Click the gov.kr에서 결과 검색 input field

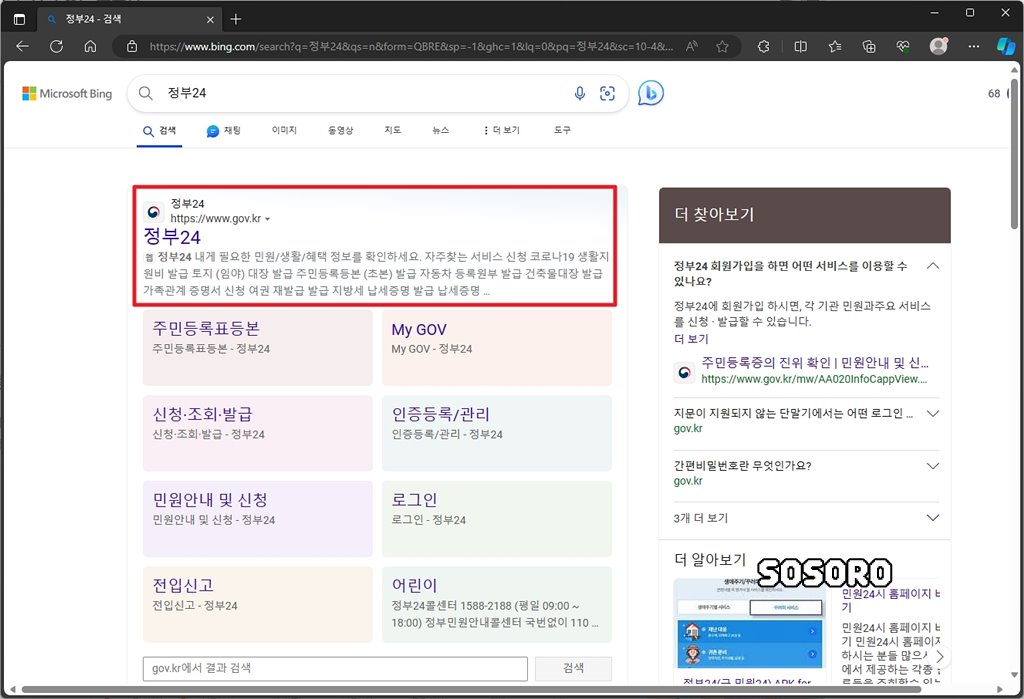pos(335,668)
